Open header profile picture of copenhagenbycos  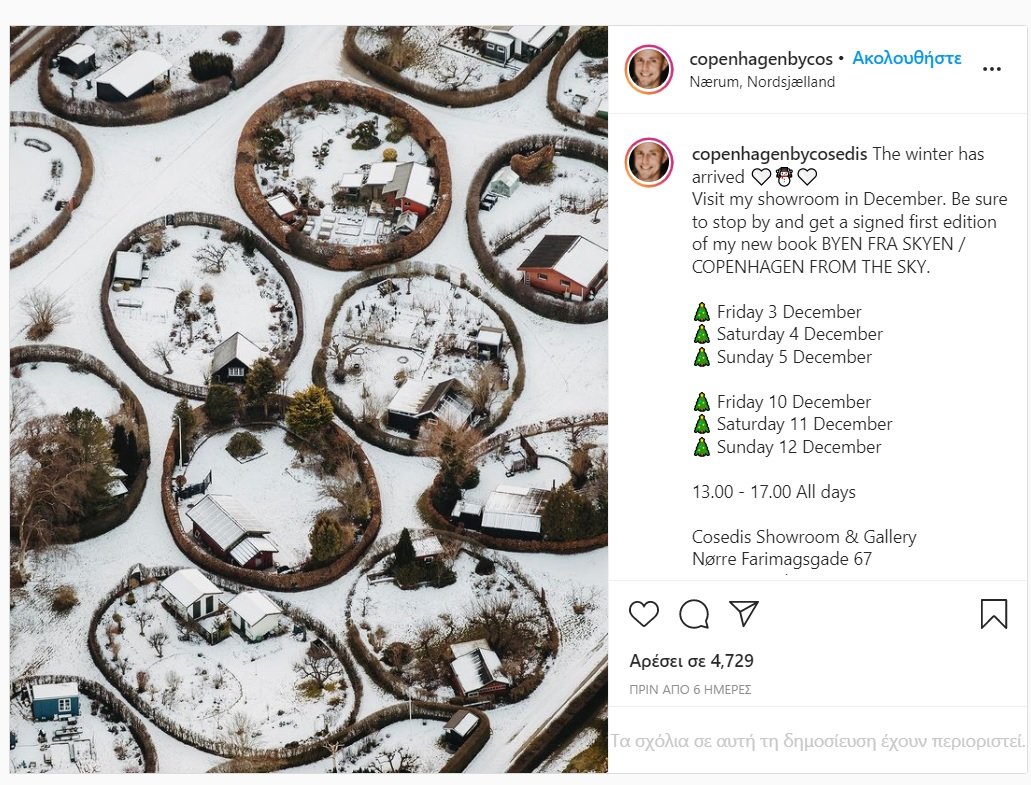click(649, 69)
